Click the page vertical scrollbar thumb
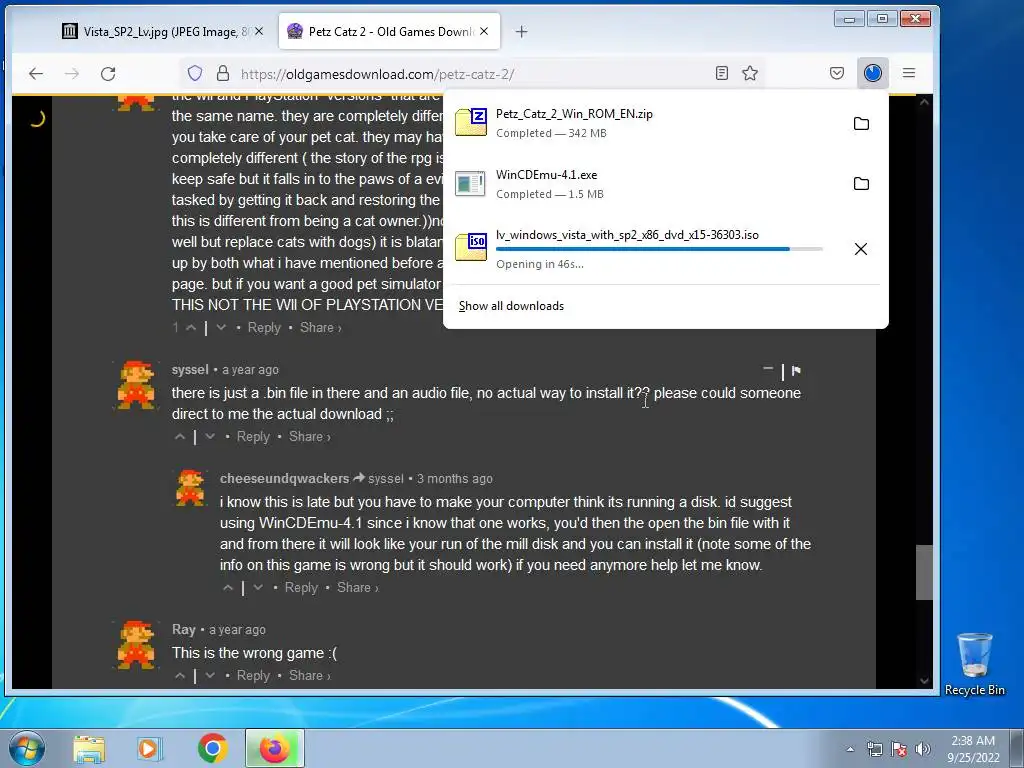The width and height of the screenshot is (1024, 768). point(924,572)
